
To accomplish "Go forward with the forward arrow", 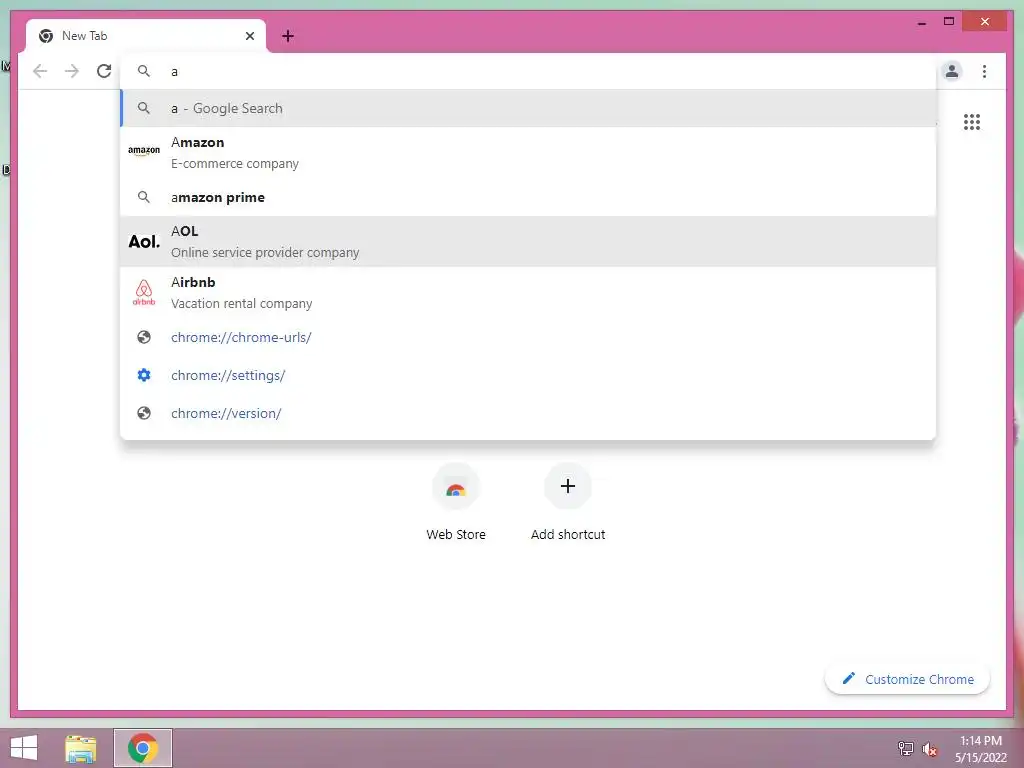I will coord(72,71).
